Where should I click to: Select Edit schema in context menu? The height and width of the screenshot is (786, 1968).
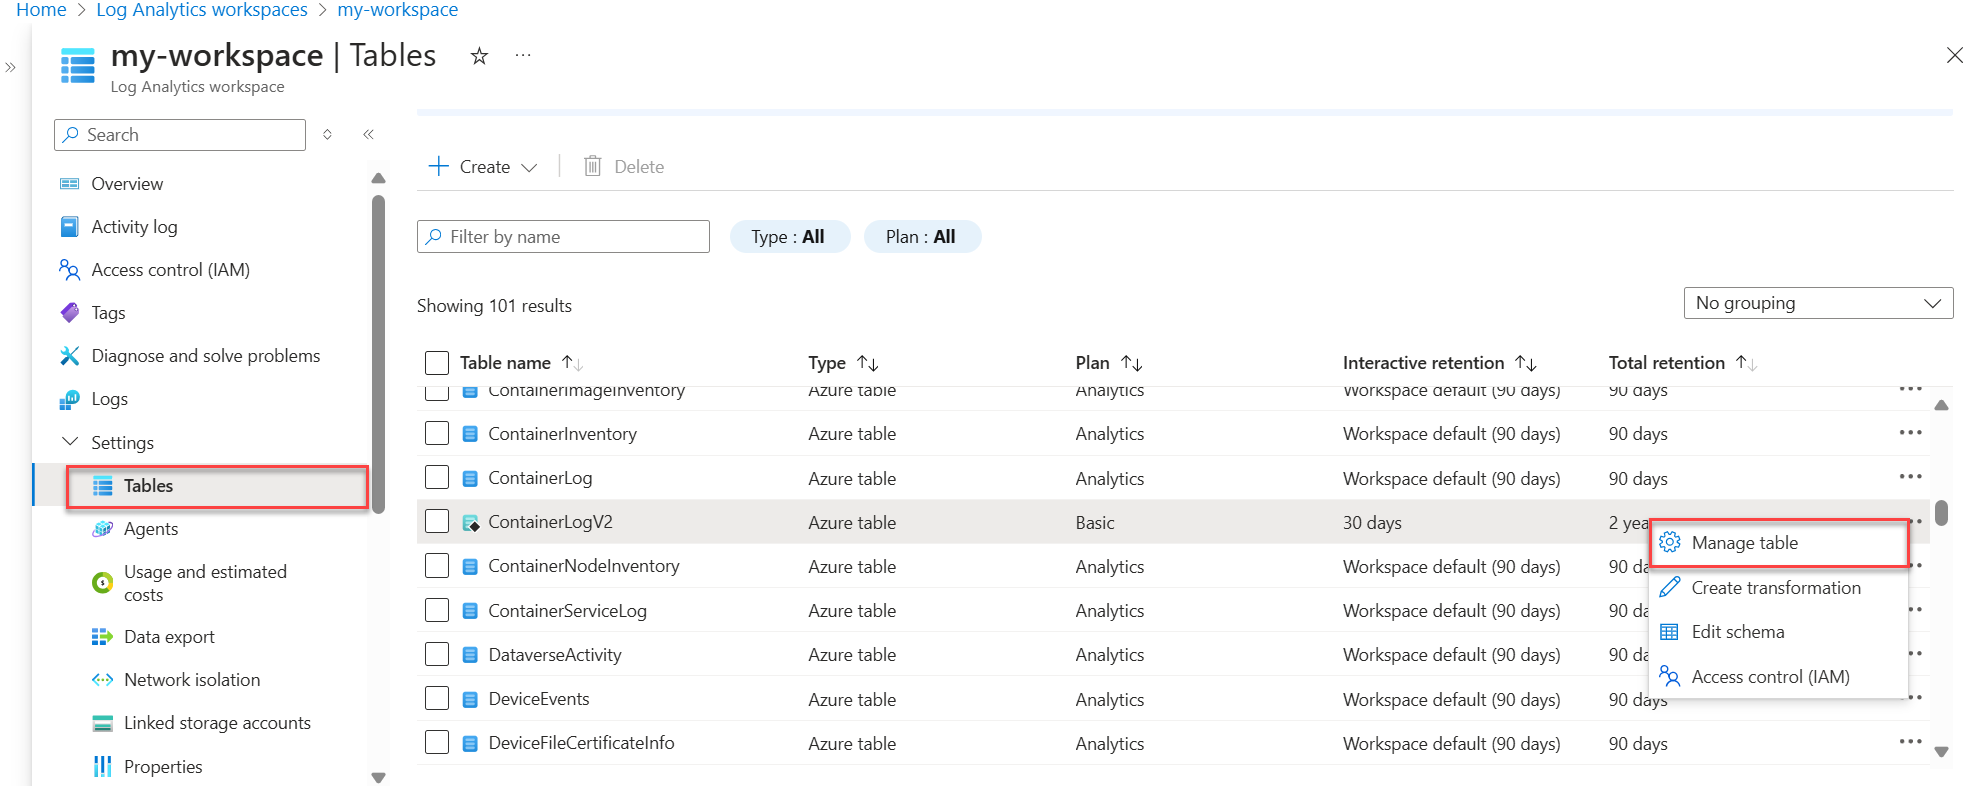click(x=1737, y=632)
